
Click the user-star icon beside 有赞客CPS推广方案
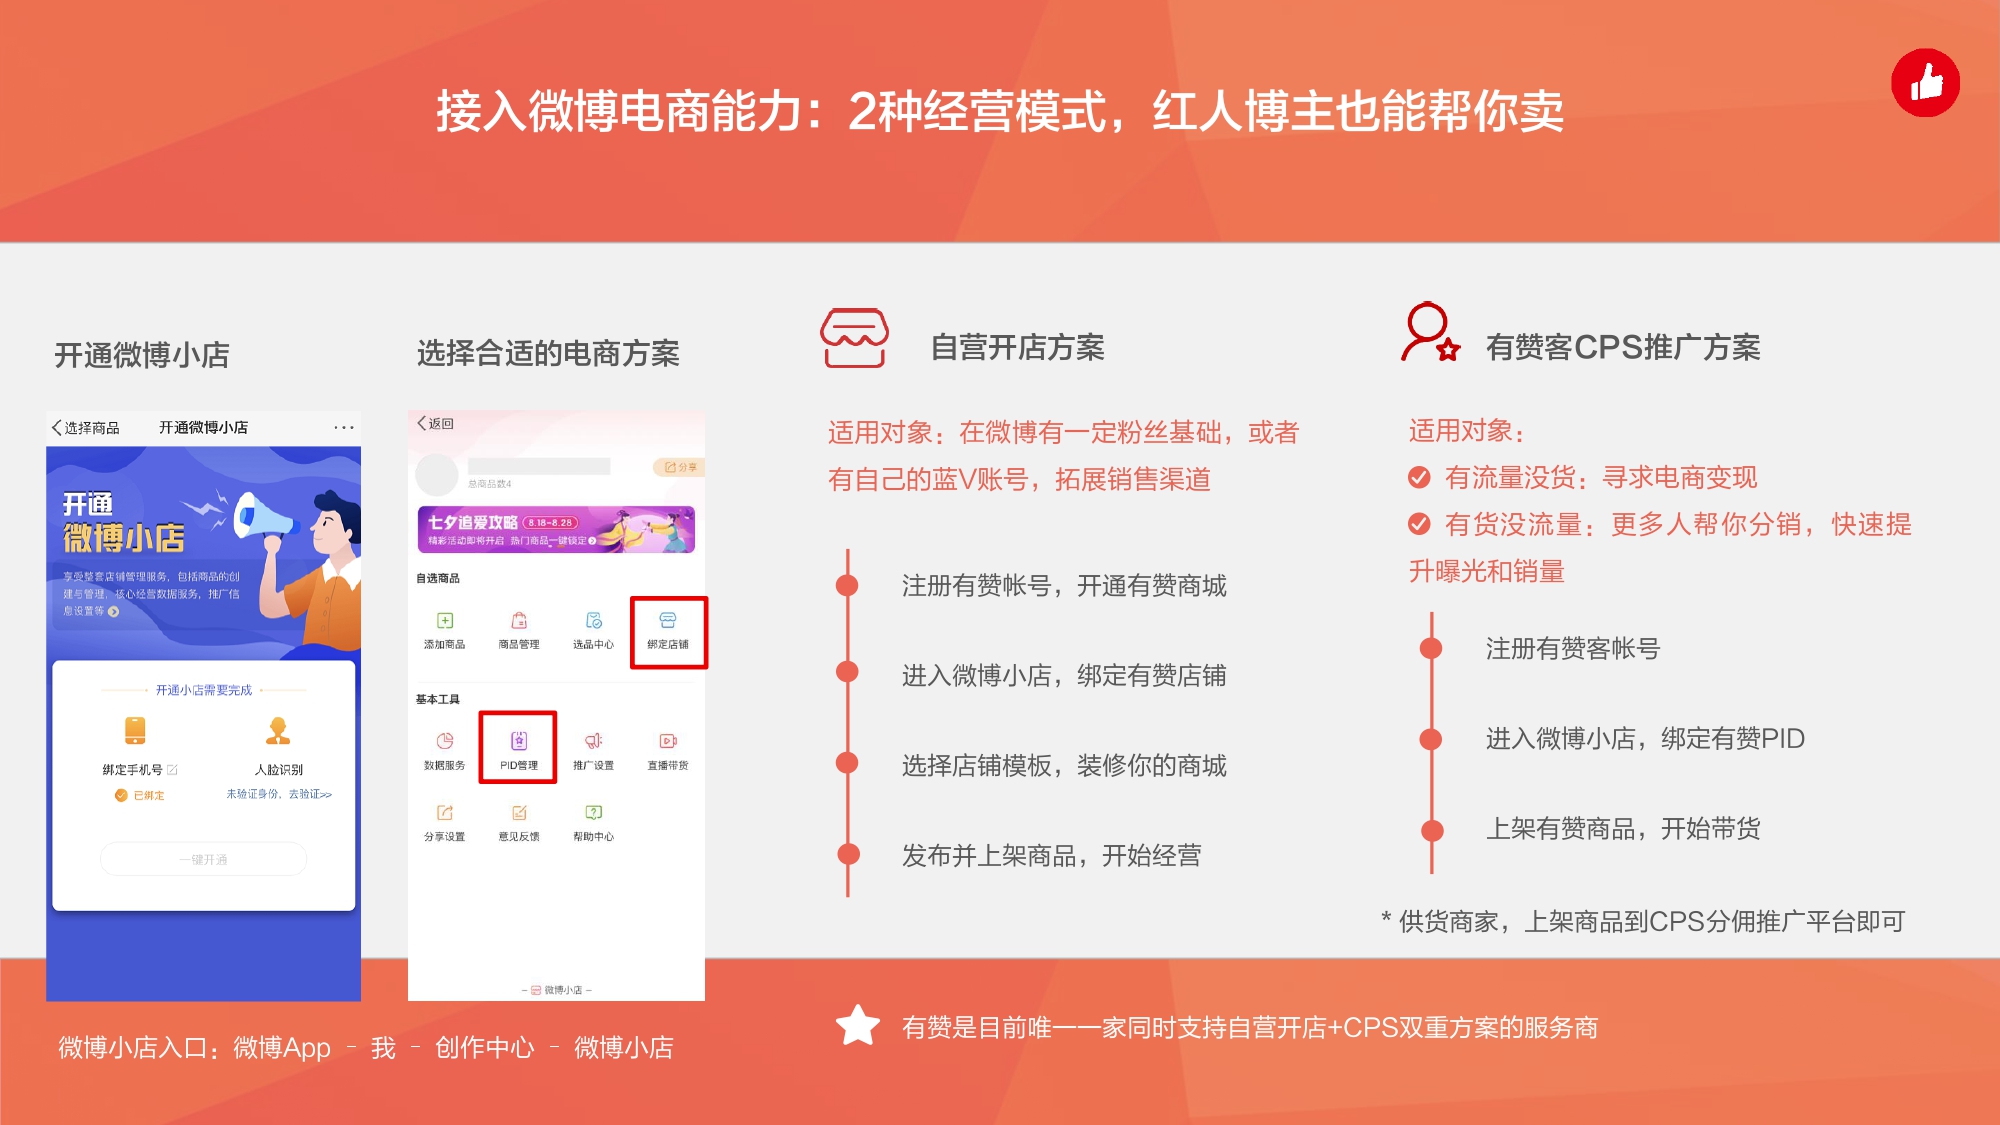coord(1431,332)
